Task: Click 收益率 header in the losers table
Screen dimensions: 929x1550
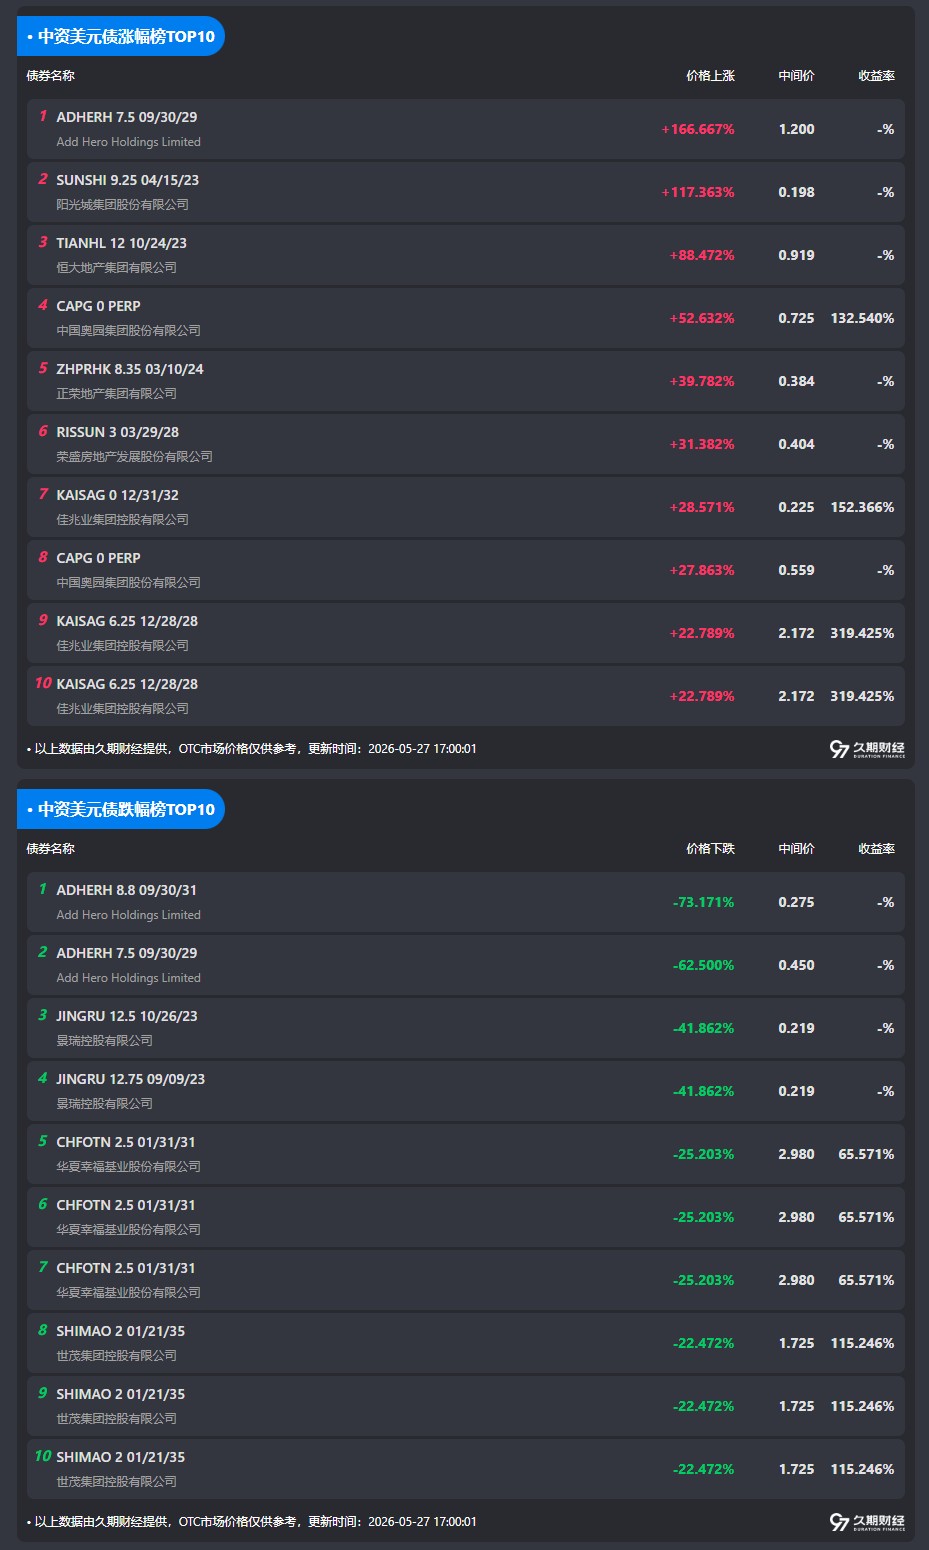Action: (876, 849)
